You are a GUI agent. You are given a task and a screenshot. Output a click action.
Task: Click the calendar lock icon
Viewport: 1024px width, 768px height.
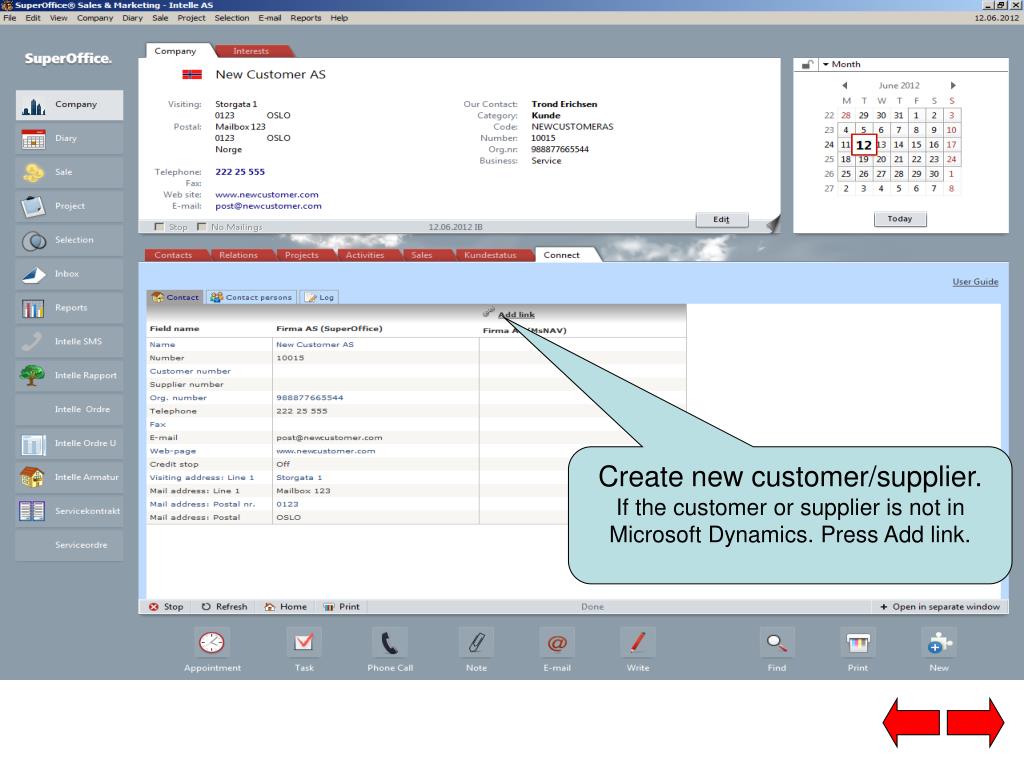coord(807,65)
